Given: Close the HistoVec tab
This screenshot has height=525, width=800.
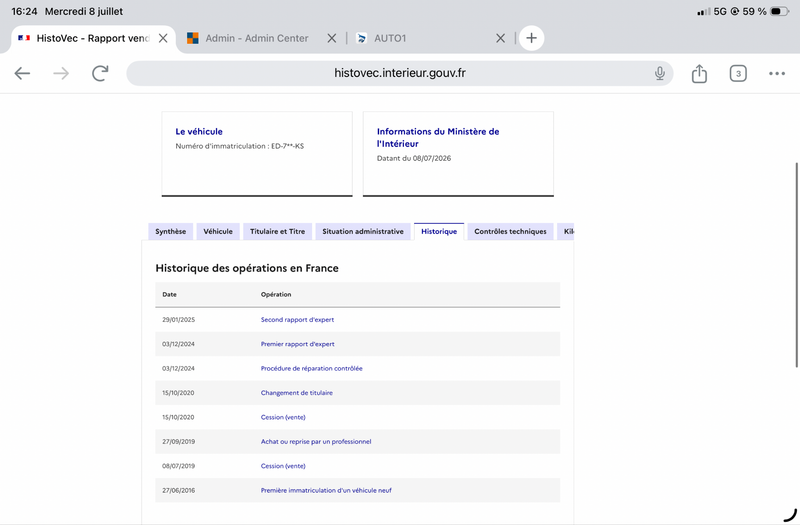Looking at the screenshot, I should [163, 38].
